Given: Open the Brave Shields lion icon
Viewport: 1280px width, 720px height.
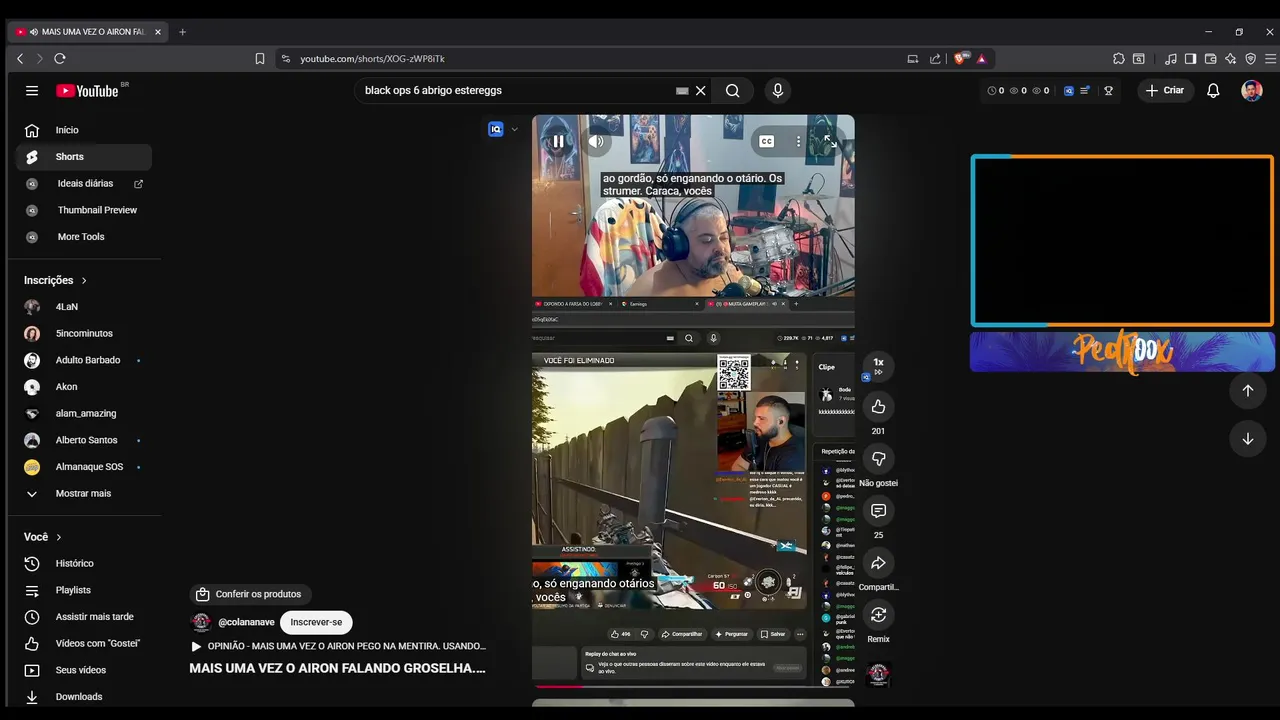Looking at the screenshot, I should pyautogui.click(x=962, y=59).
